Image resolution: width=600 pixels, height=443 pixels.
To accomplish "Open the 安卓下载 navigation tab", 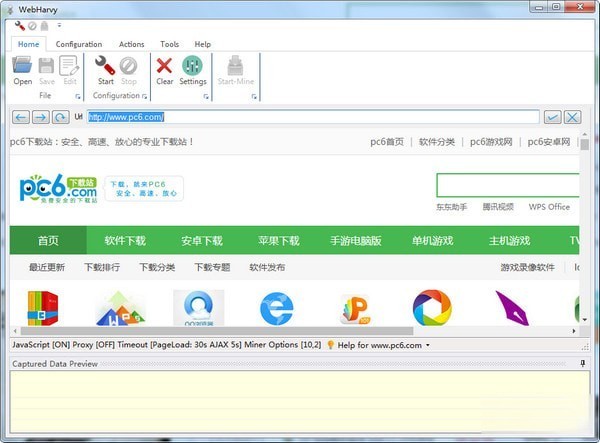I will click(x=202, y=240).
